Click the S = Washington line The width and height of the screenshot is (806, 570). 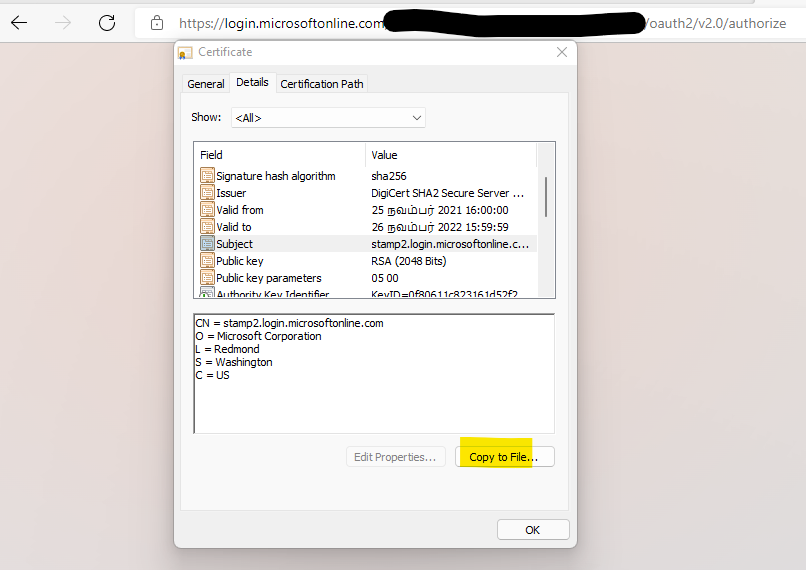(234, 362)
